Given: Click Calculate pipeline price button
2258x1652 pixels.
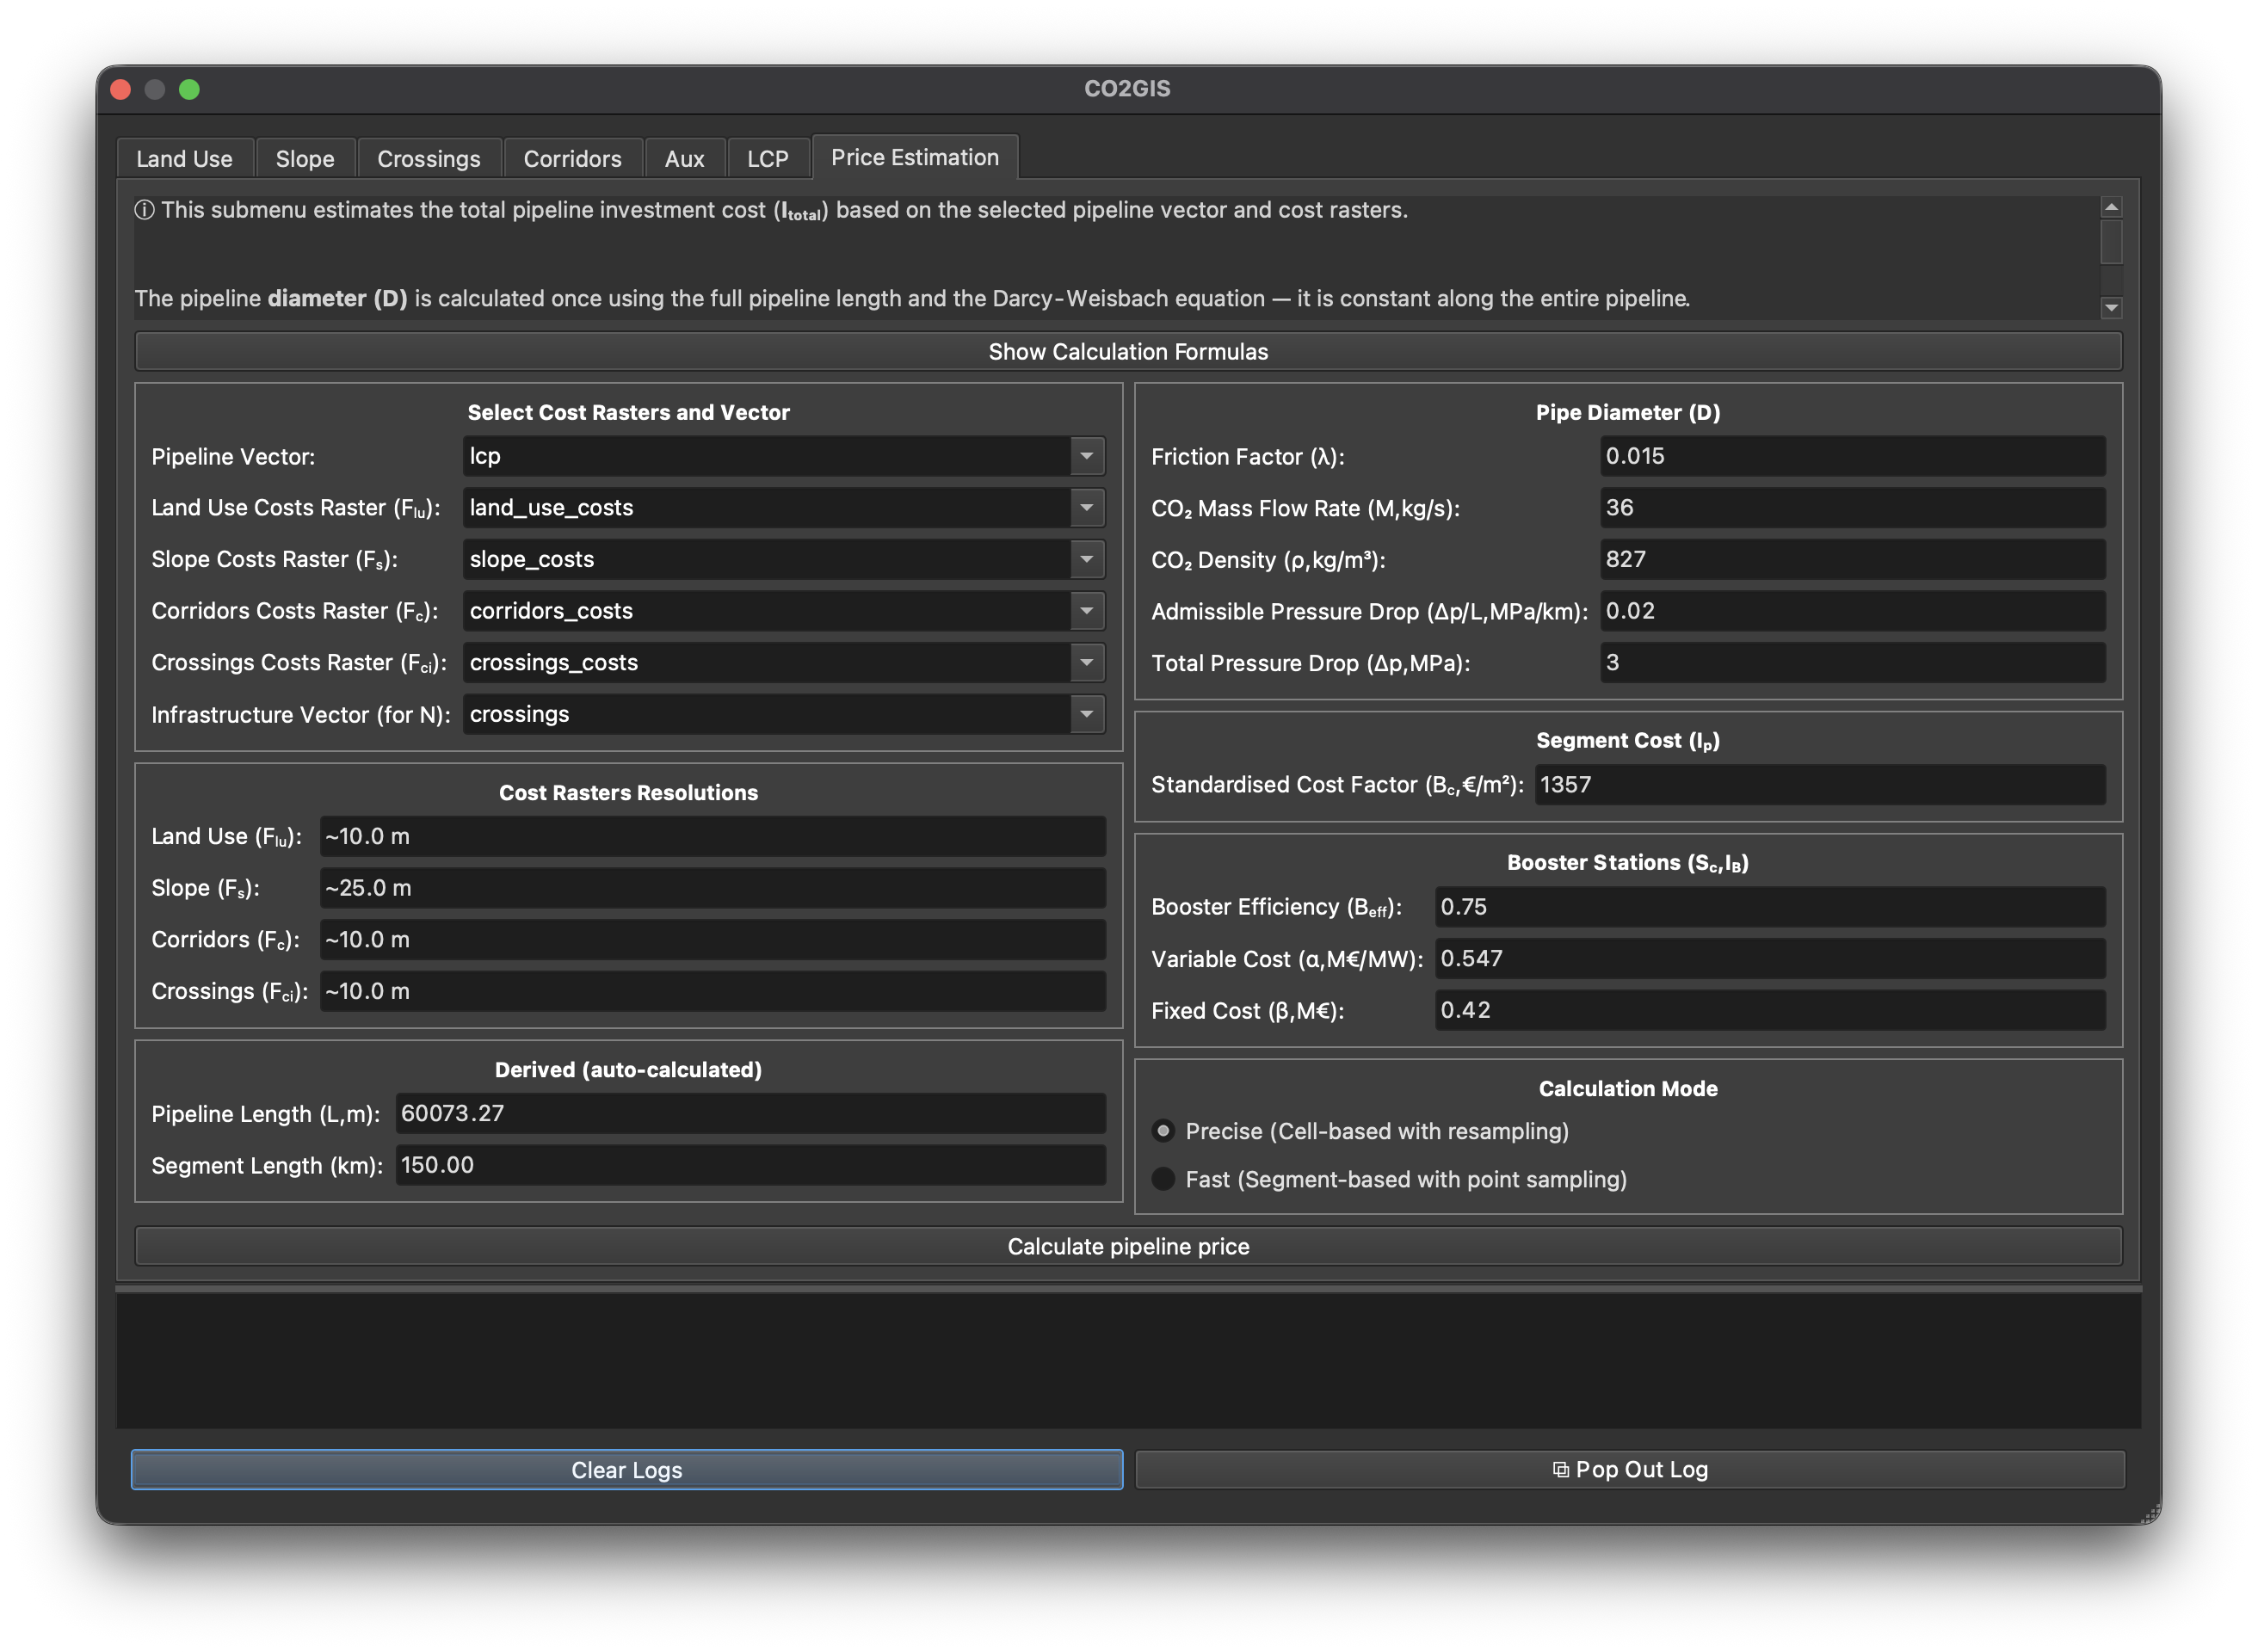Looking at the screenshot, I should point(1128,1246).
